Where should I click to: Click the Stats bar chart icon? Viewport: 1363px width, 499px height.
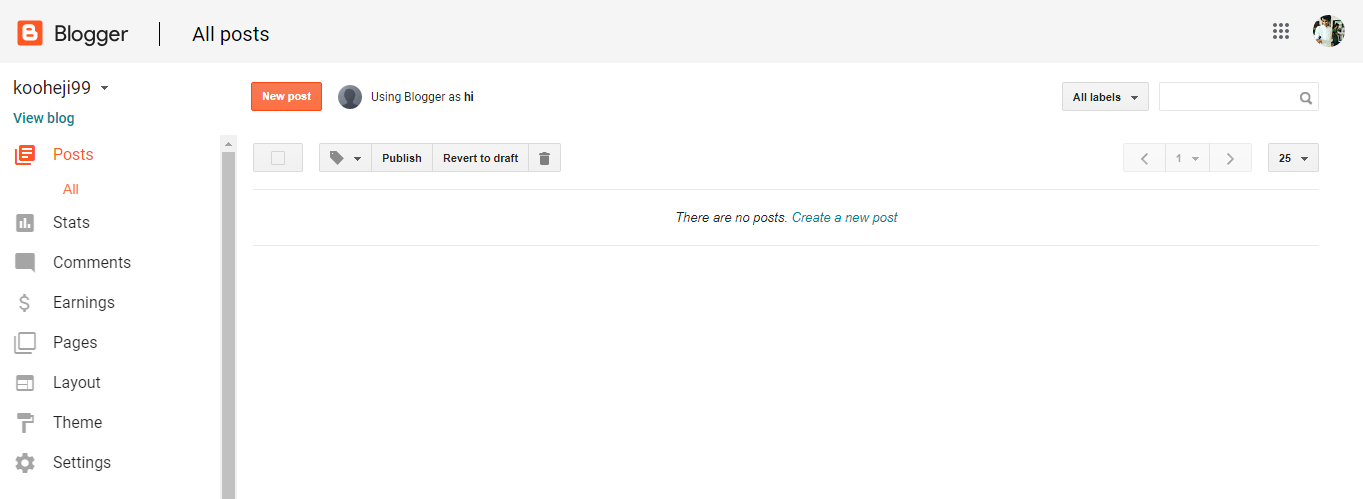tap(25, 223)
